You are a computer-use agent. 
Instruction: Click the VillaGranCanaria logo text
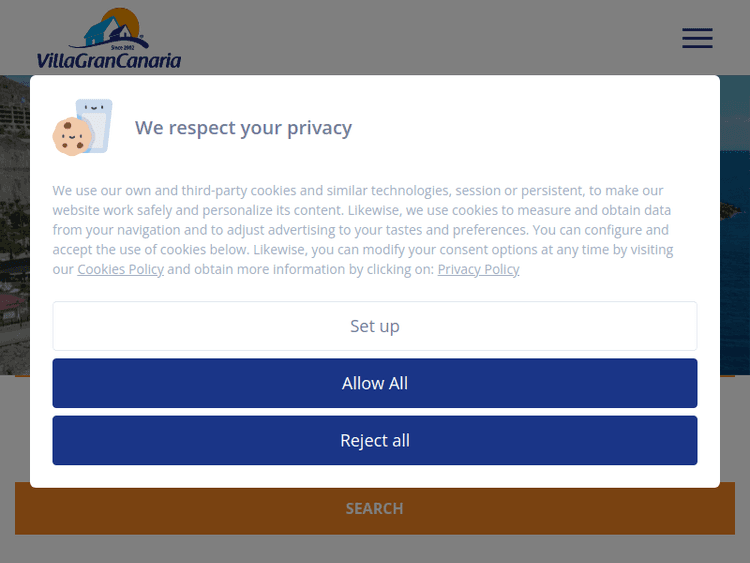[x=109, y=60]
